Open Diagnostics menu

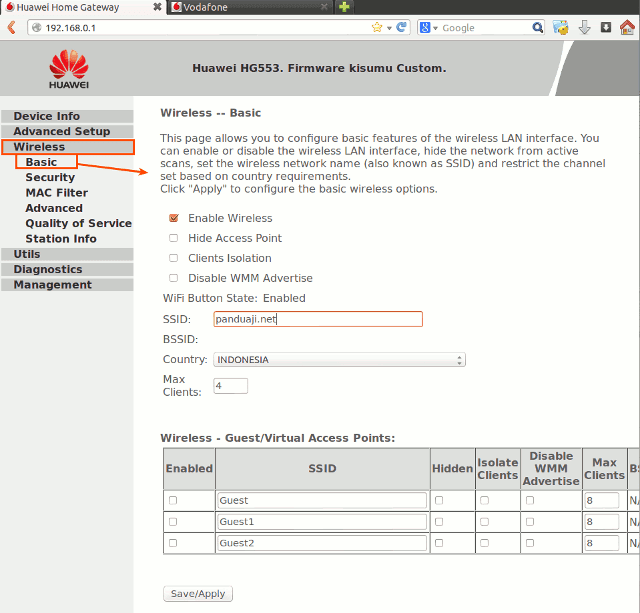67,269
